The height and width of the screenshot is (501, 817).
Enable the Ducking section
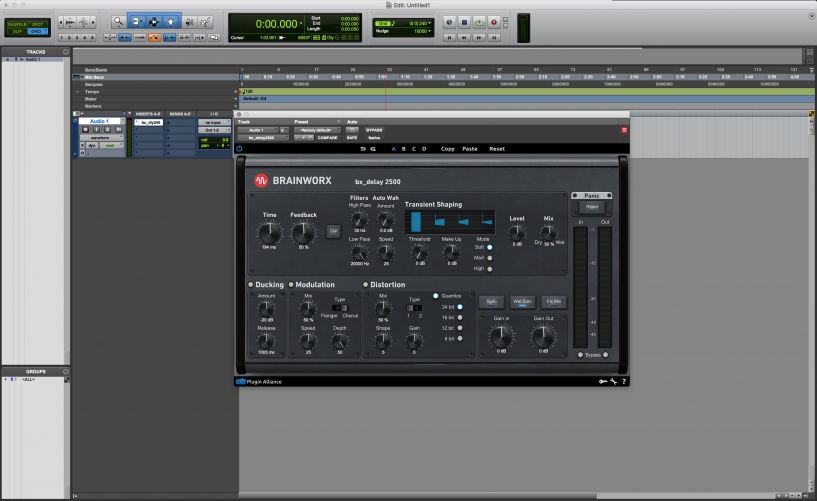(251, 285)
